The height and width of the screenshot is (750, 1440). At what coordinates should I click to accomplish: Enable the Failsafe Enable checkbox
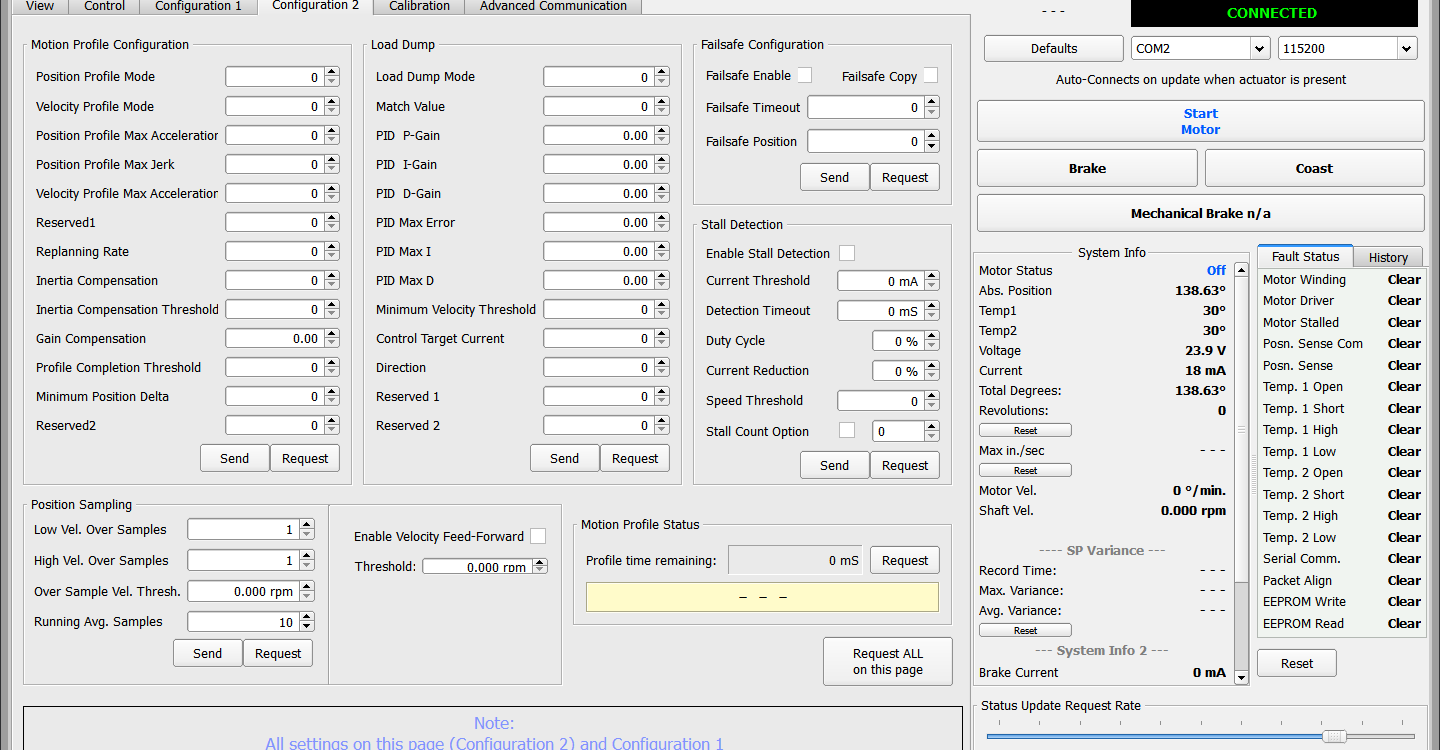tap(804, 75)
